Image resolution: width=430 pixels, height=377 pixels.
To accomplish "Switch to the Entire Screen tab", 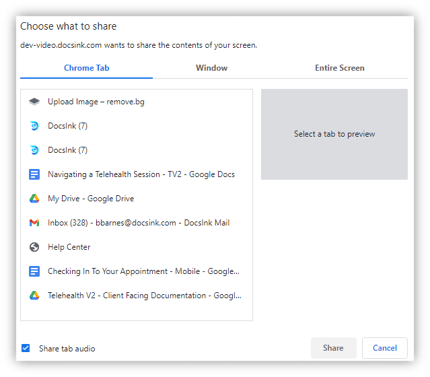I will point(339,68).
